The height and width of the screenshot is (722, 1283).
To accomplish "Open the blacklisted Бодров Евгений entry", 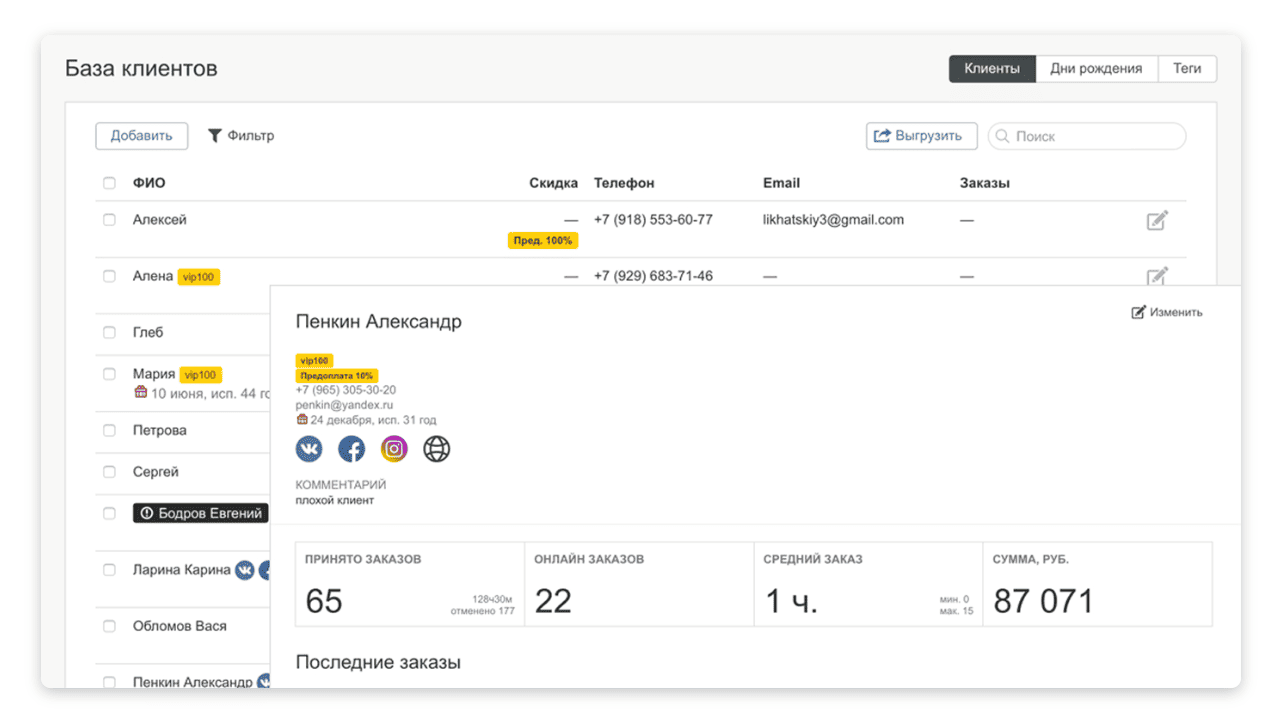I will click(x=201, y=514).
